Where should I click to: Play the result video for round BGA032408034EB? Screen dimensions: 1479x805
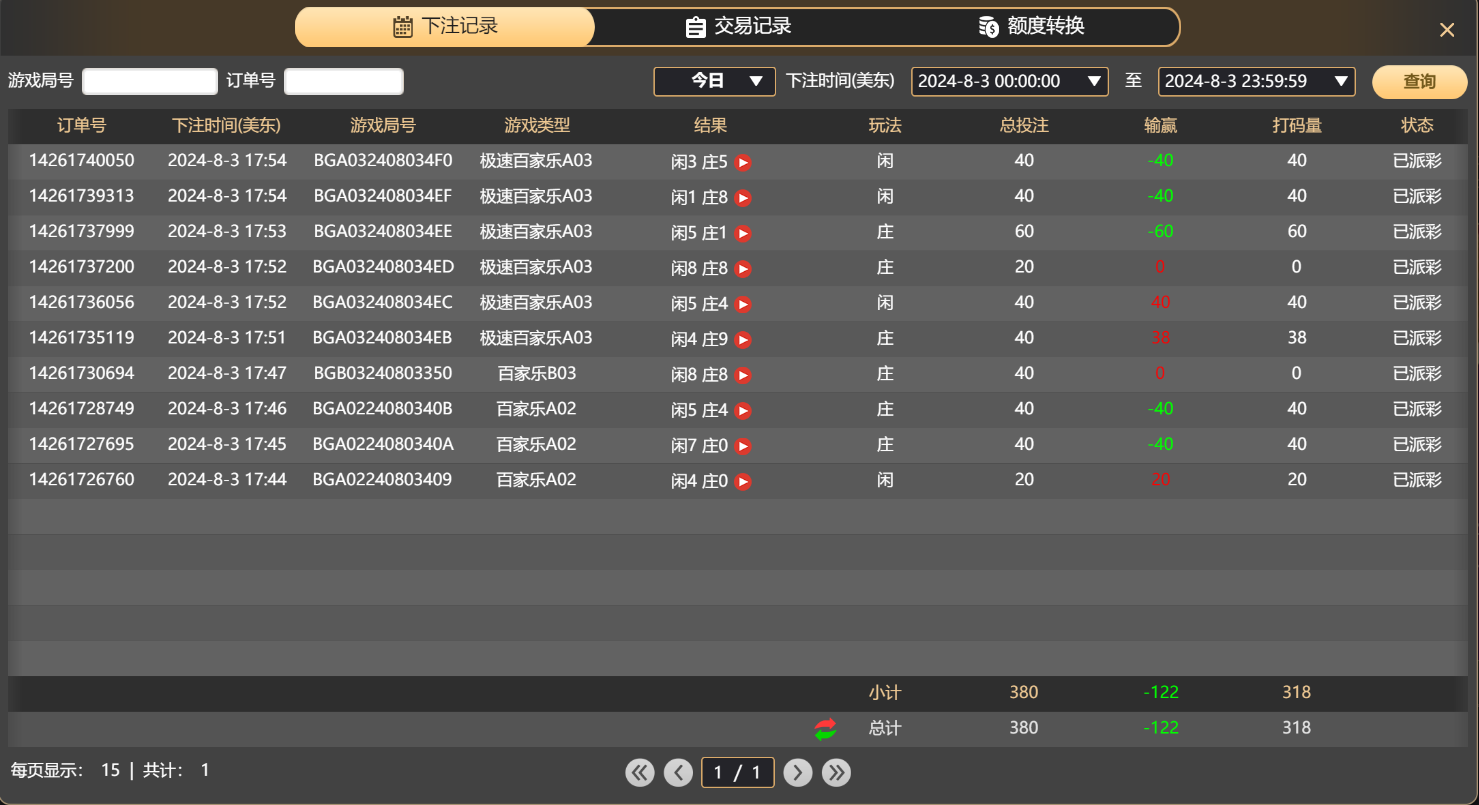click(742, 339)
